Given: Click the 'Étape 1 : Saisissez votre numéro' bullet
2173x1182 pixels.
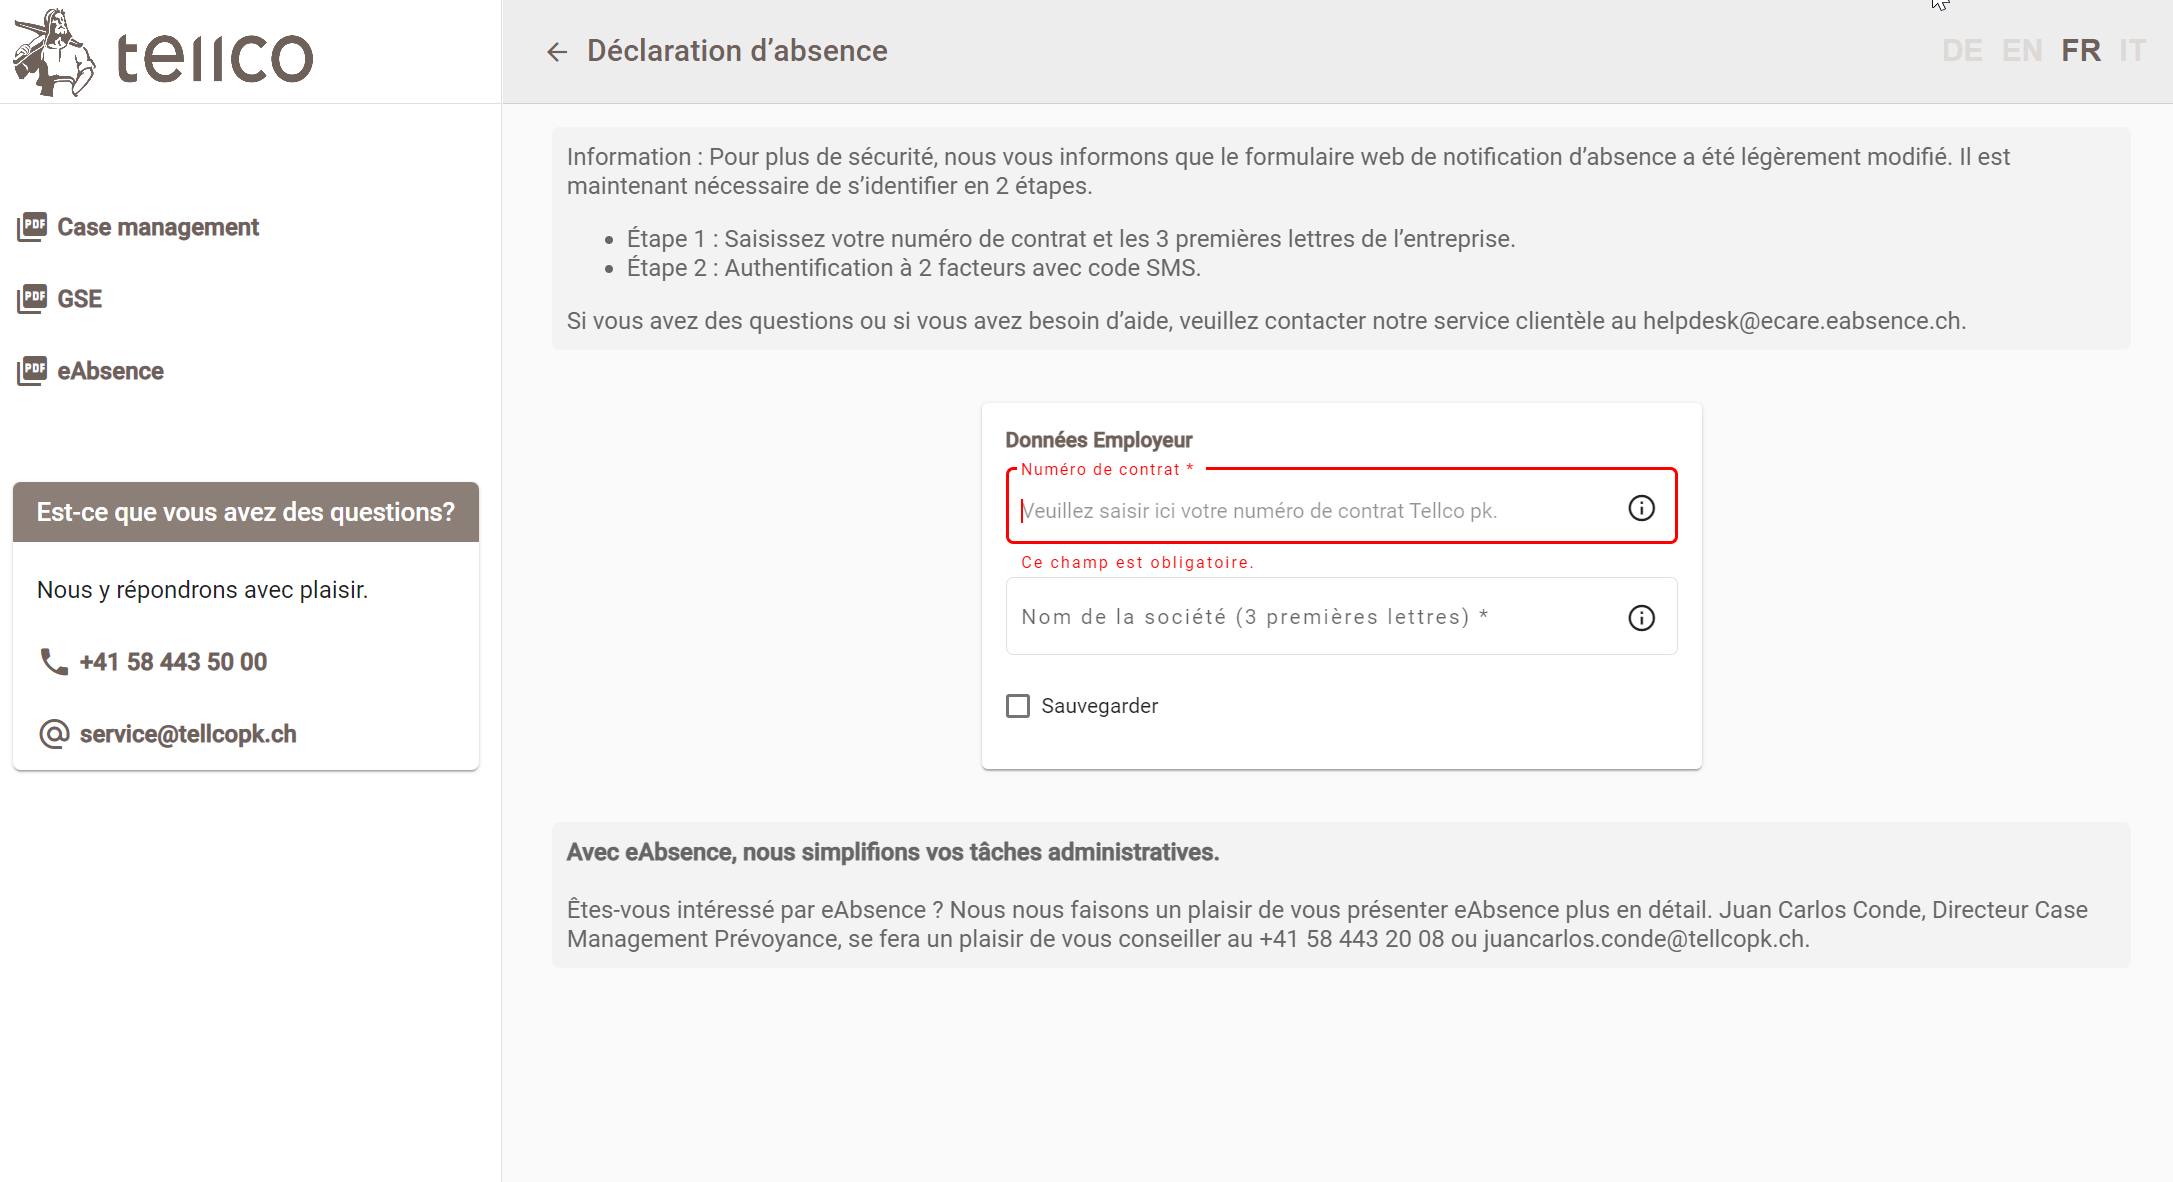Looking at the screenshot, I should pyautogui.click(x=1071, y=239).
